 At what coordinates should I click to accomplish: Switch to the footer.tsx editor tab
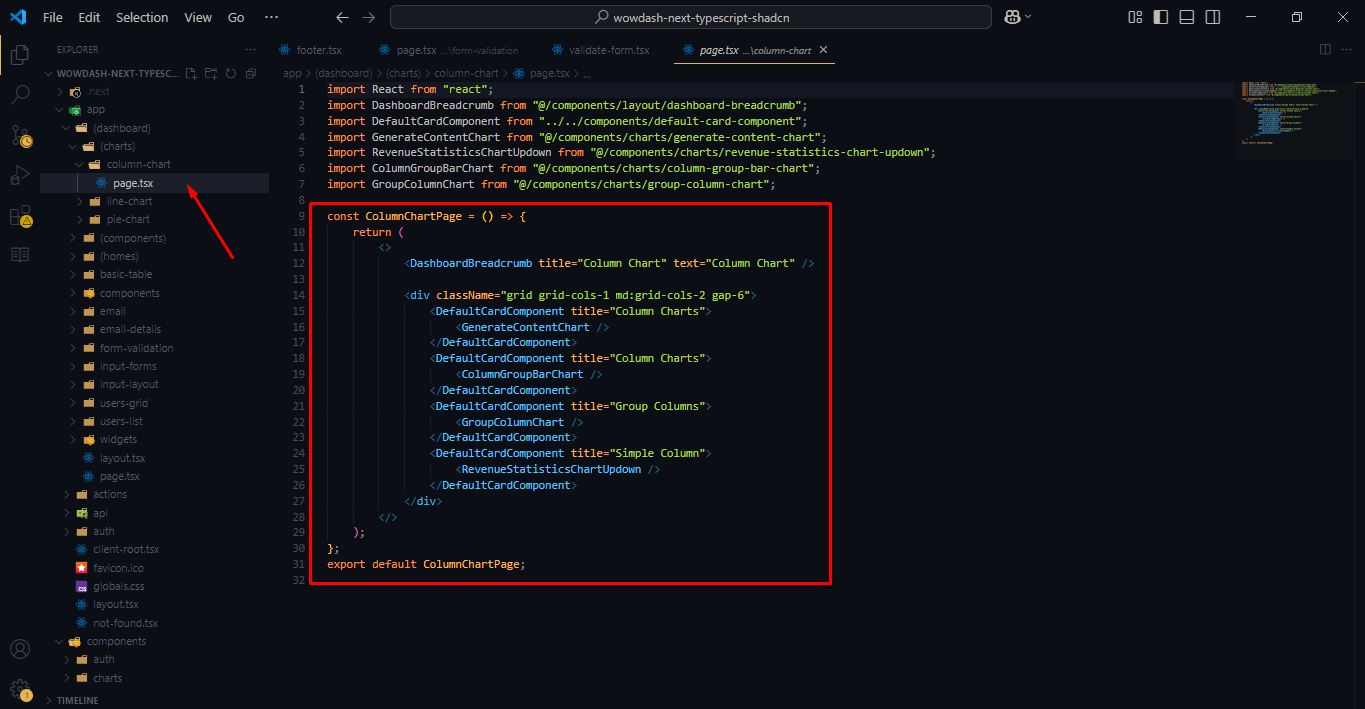click(315, 49)
